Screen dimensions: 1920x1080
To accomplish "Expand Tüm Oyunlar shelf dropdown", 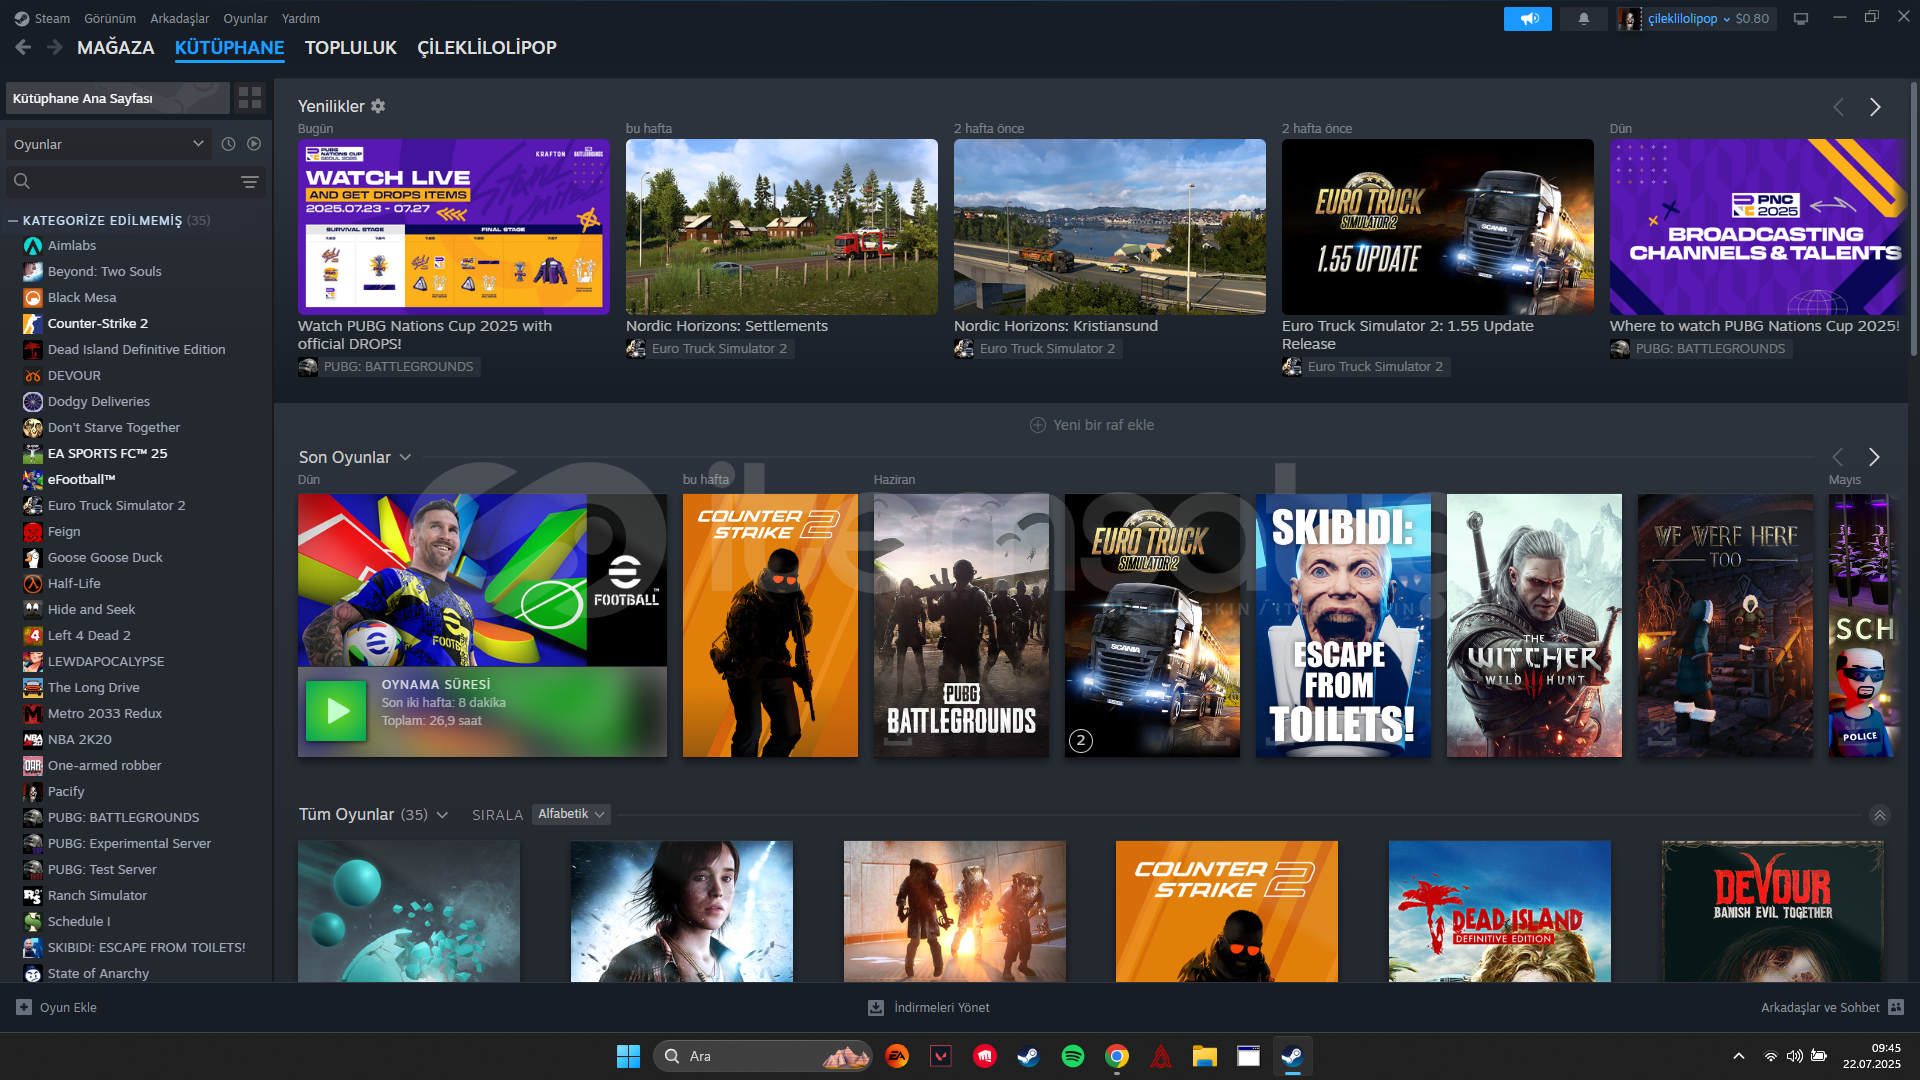I will (442, 815).
